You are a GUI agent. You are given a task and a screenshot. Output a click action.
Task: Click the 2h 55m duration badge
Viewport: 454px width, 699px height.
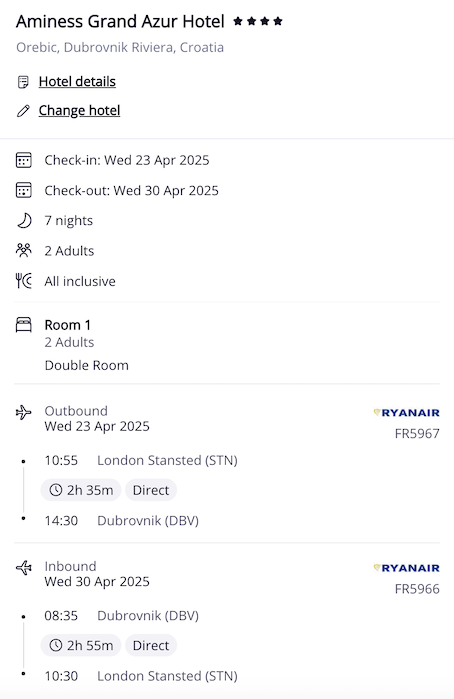[81, 645]
